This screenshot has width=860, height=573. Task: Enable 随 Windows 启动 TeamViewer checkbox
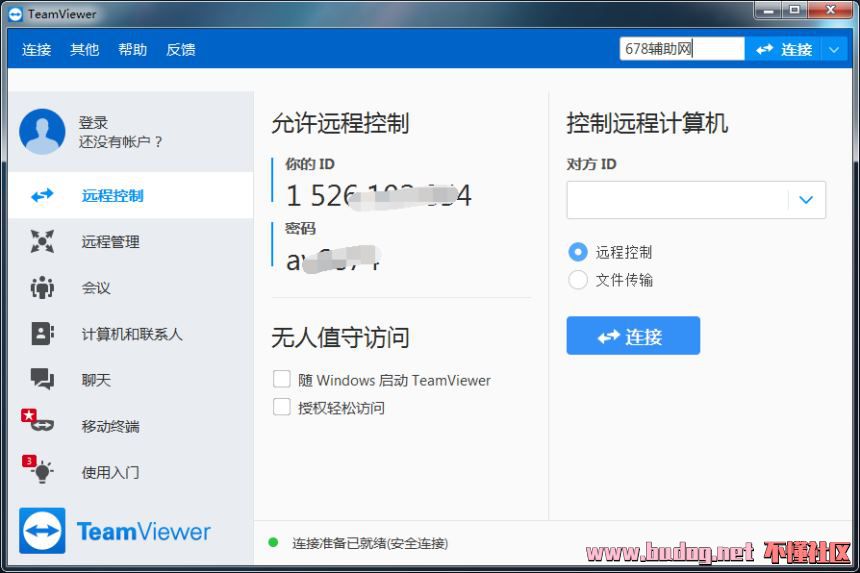[x=281, y=379]
